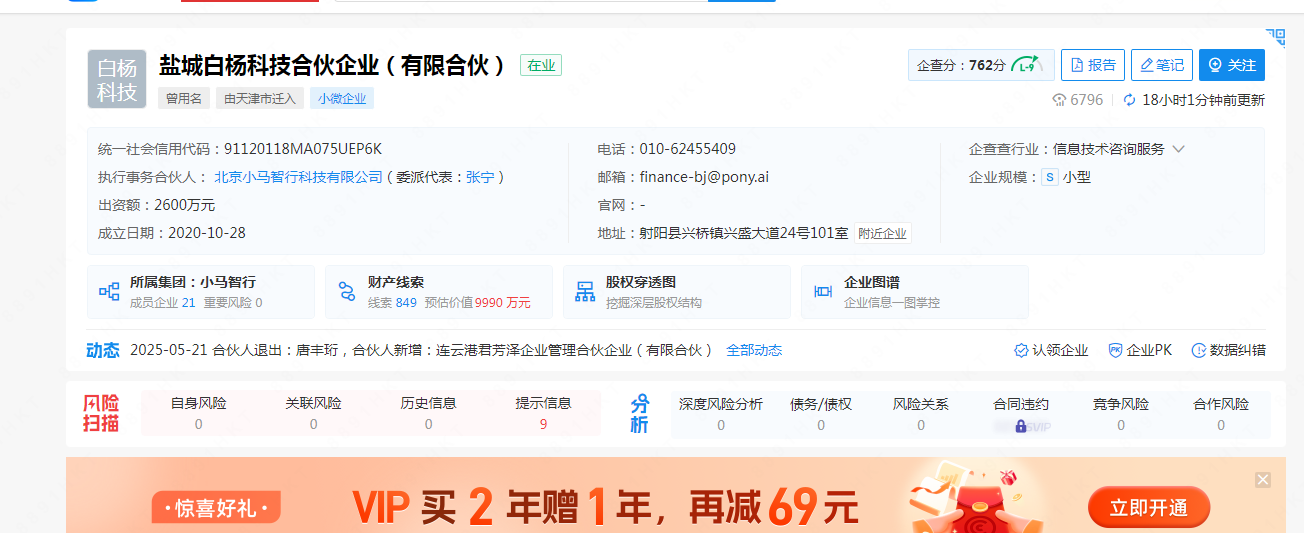1304x533 pixels.
Task: Show 曾用名 former names tag
Action: 184,99
